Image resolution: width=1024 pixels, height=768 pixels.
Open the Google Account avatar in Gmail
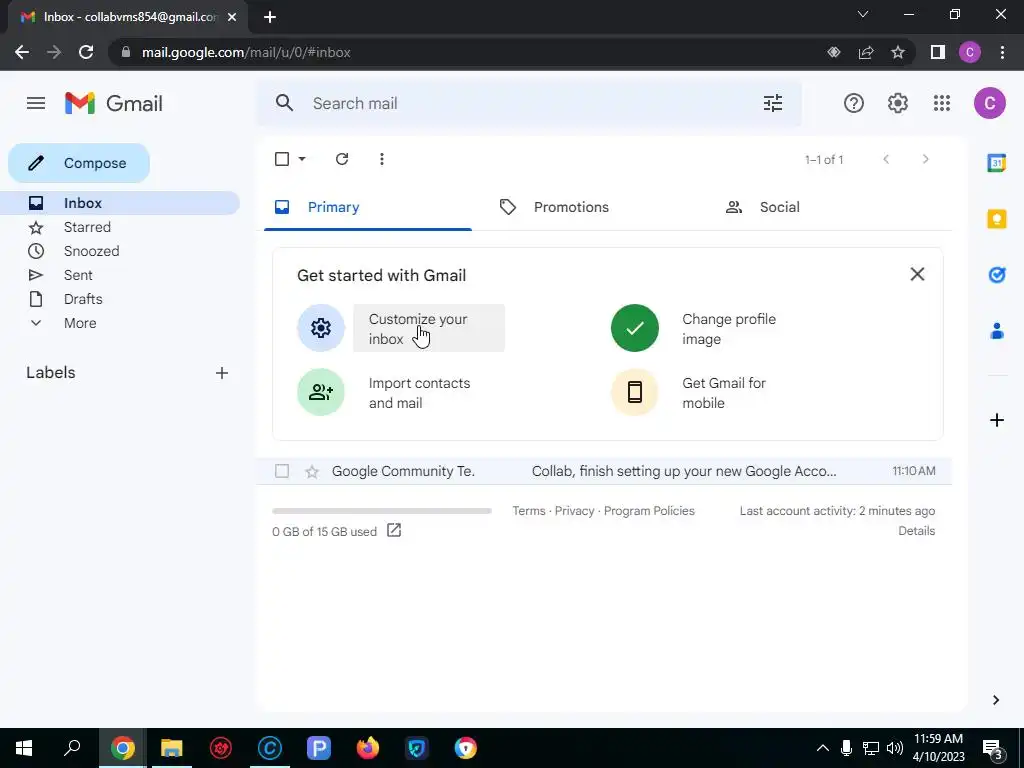(x=989, y=103)
